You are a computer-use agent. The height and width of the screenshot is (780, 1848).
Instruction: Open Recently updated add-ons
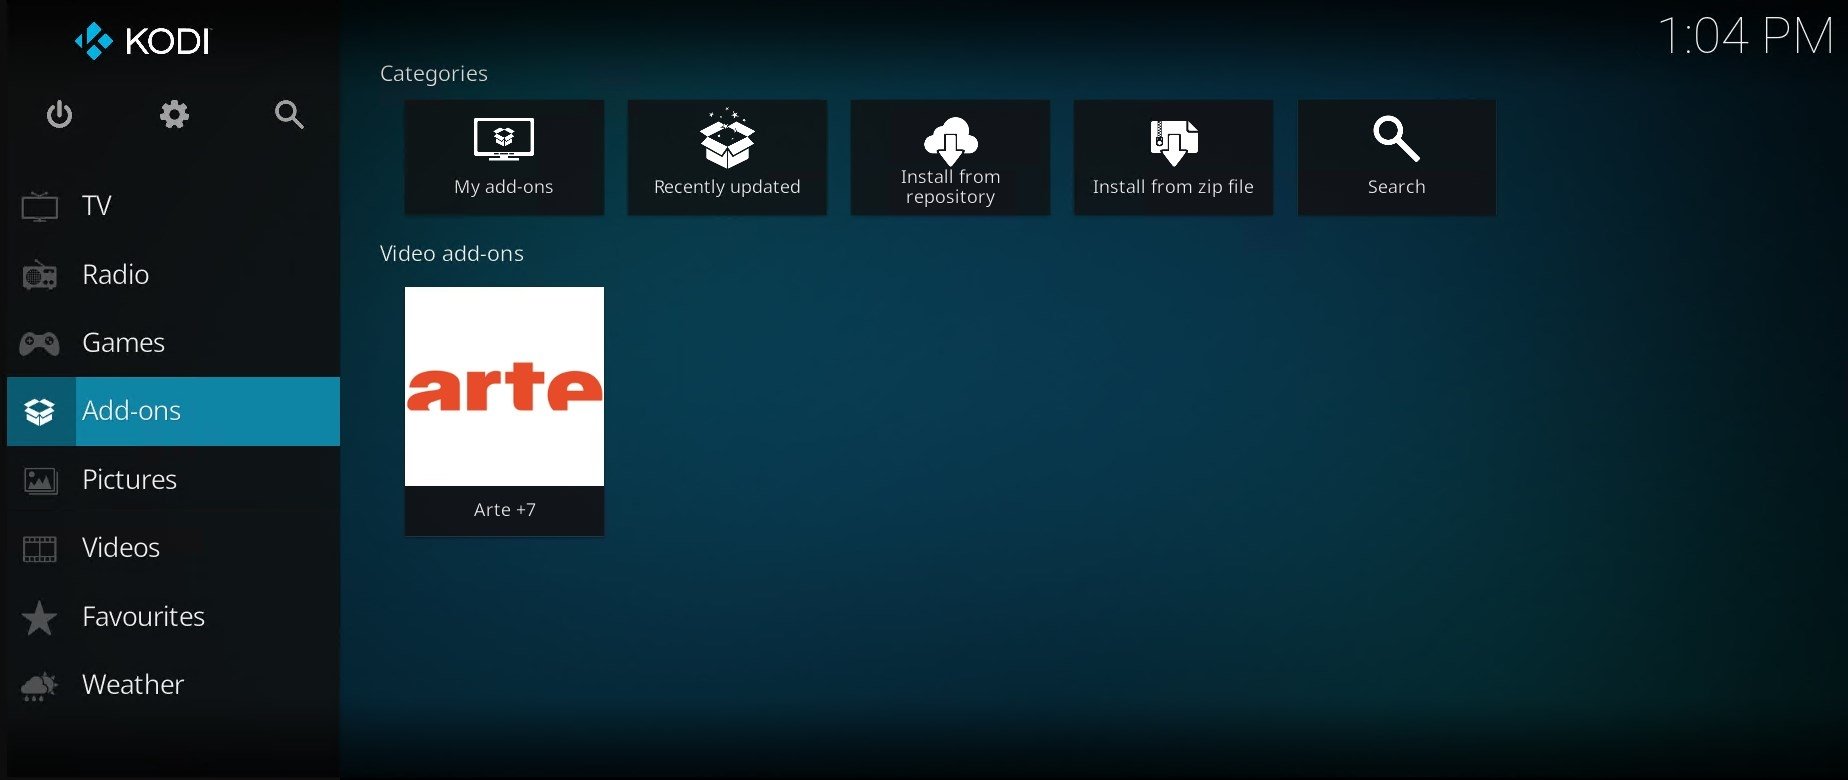point(727,157)
